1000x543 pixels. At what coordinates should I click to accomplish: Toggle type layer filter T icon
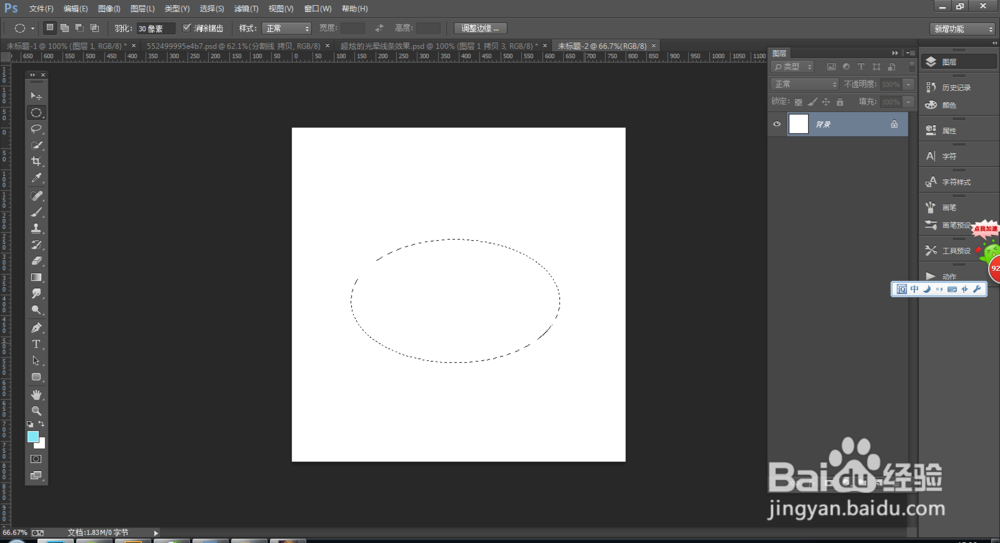[861, 66]
